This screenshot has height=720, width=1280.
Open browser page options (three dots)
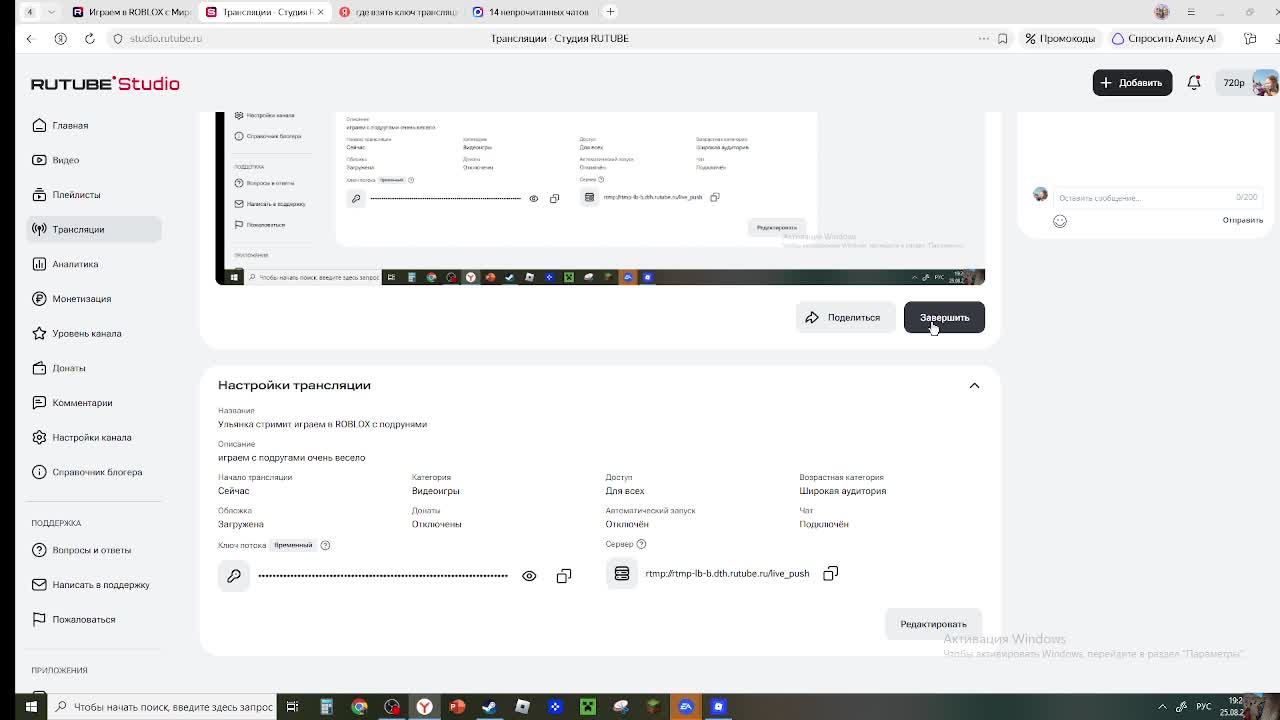coord(983,38)
